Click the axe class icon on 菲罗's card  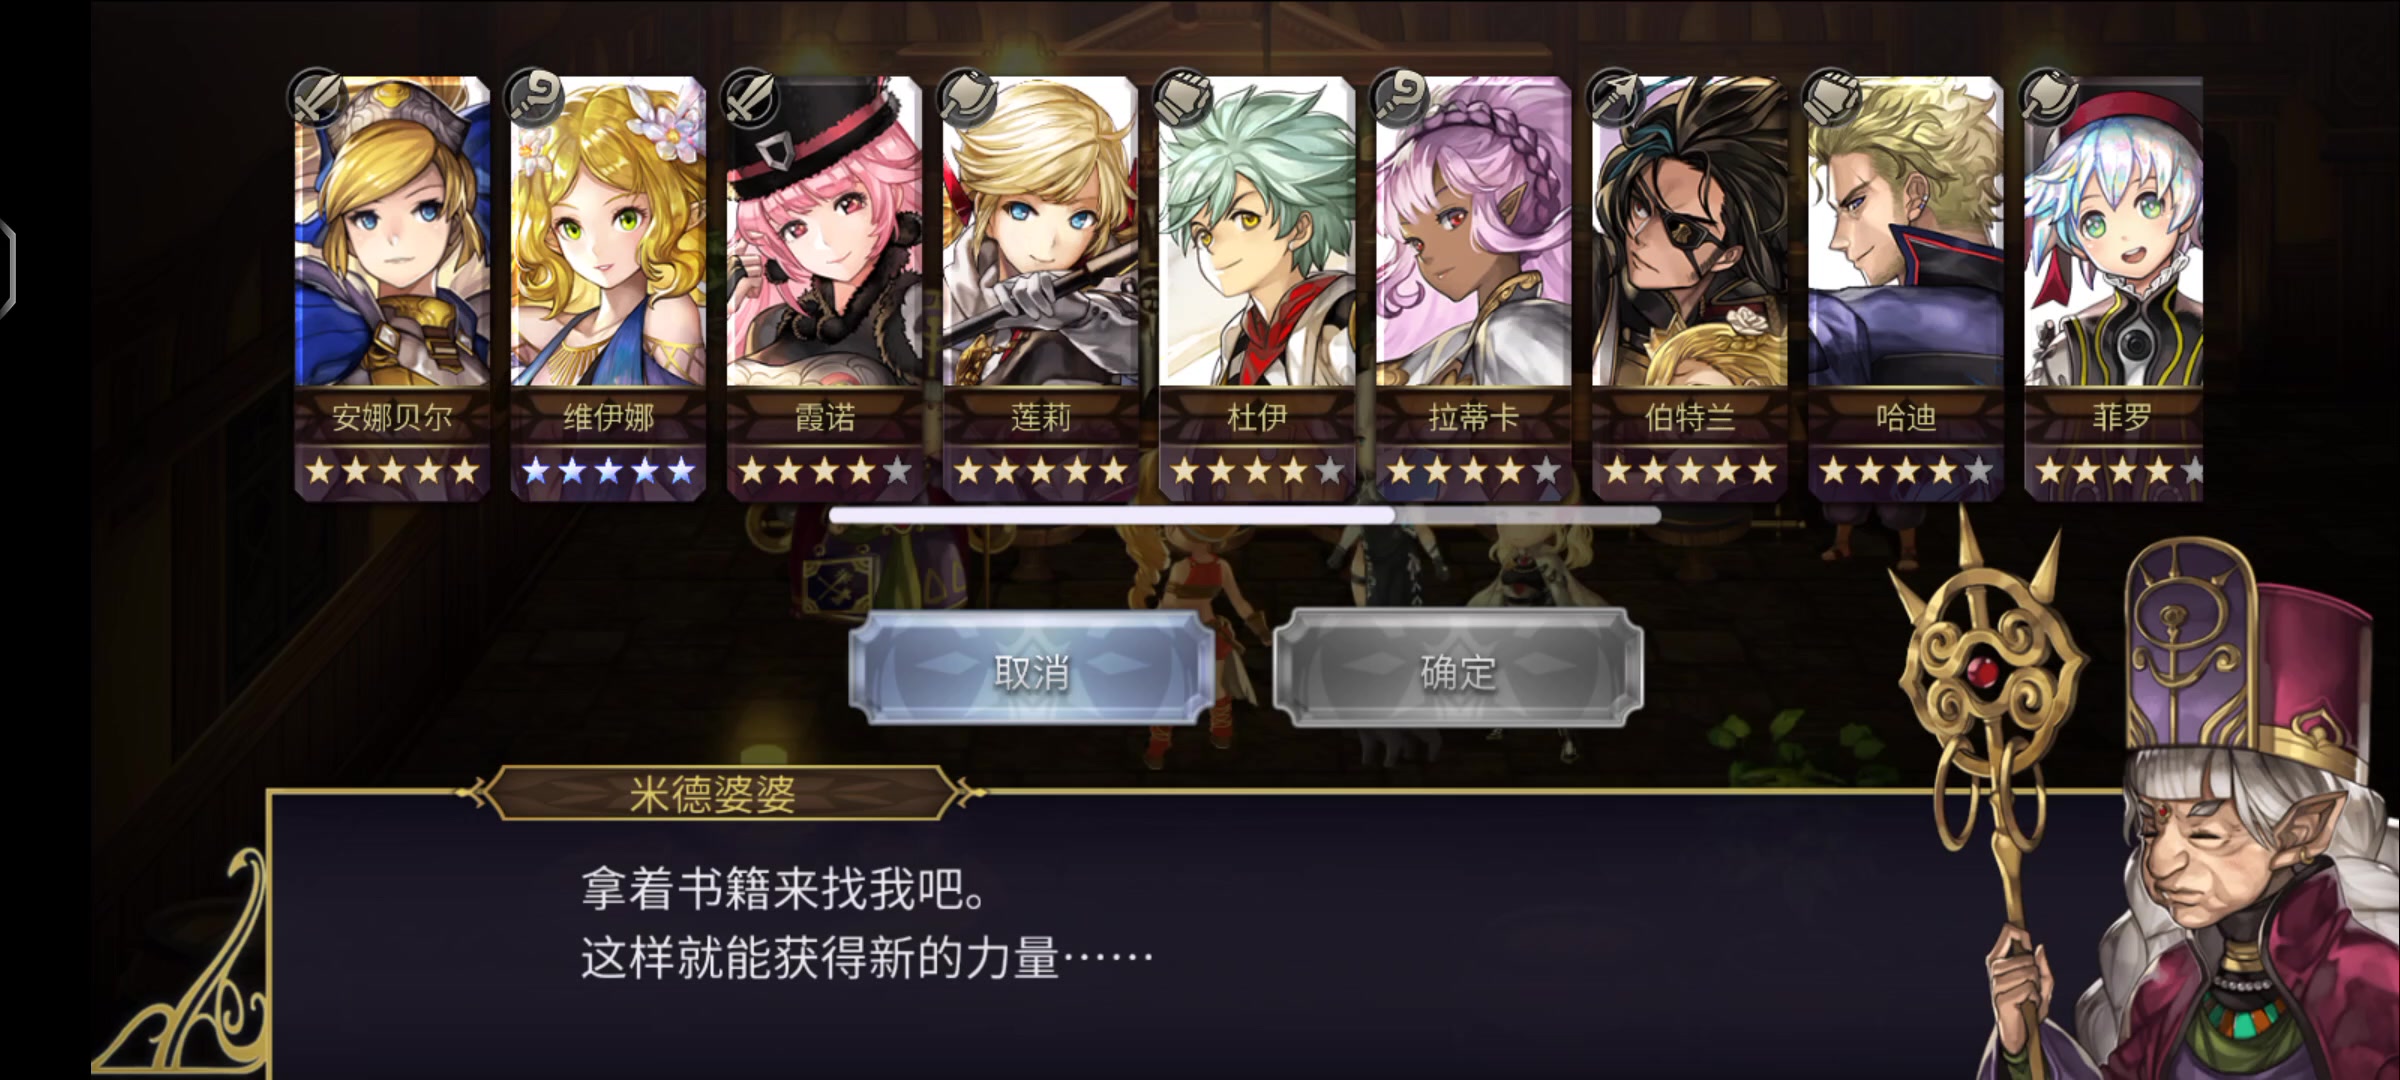tap(2047, 97)
